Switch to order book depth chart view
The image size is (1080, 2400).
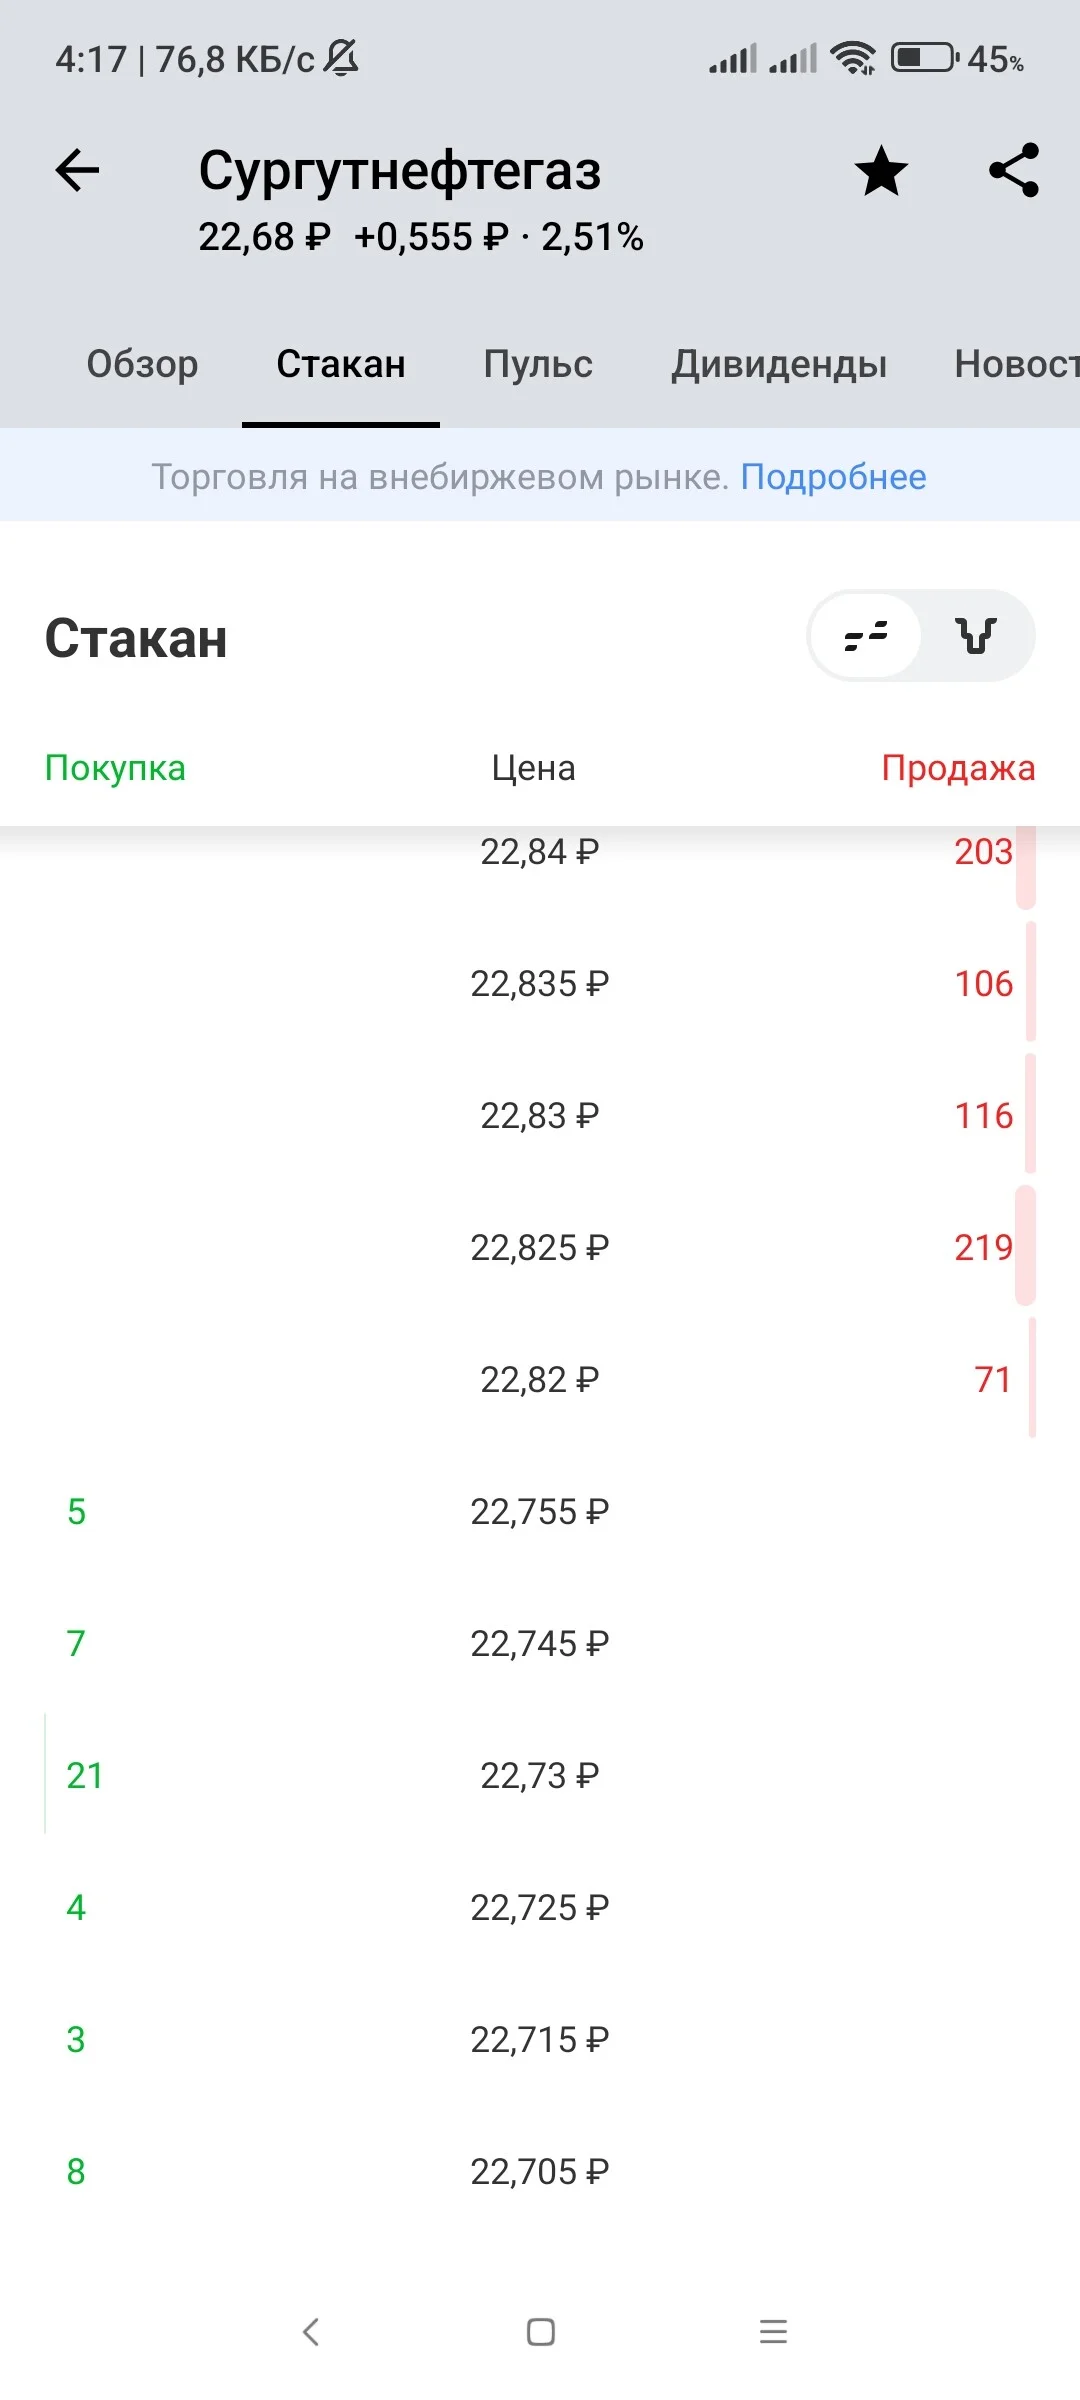[977, 635]
